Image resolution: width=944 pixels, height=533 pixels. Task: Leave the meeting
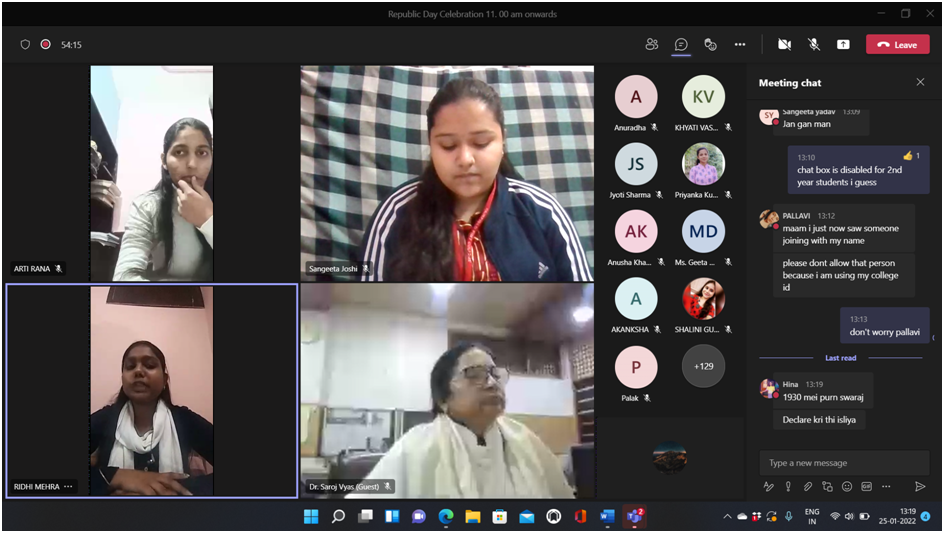[897, 44]
